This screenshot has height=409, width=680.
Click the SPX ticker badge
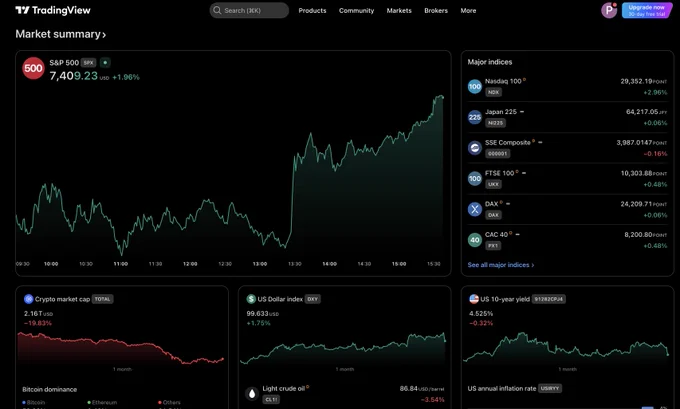pos(88,63)
